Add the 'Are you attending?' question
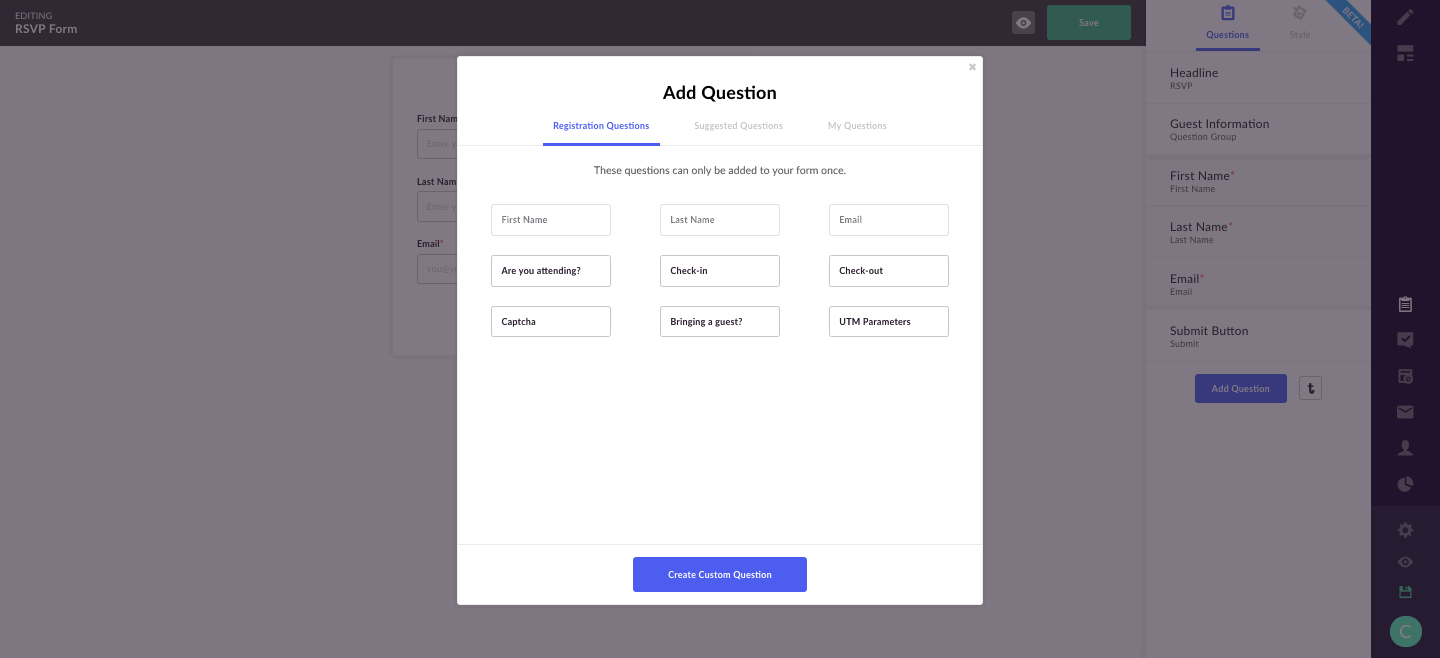The width and height of the screenshot is (1440, 658). click(x=551, y=271)
